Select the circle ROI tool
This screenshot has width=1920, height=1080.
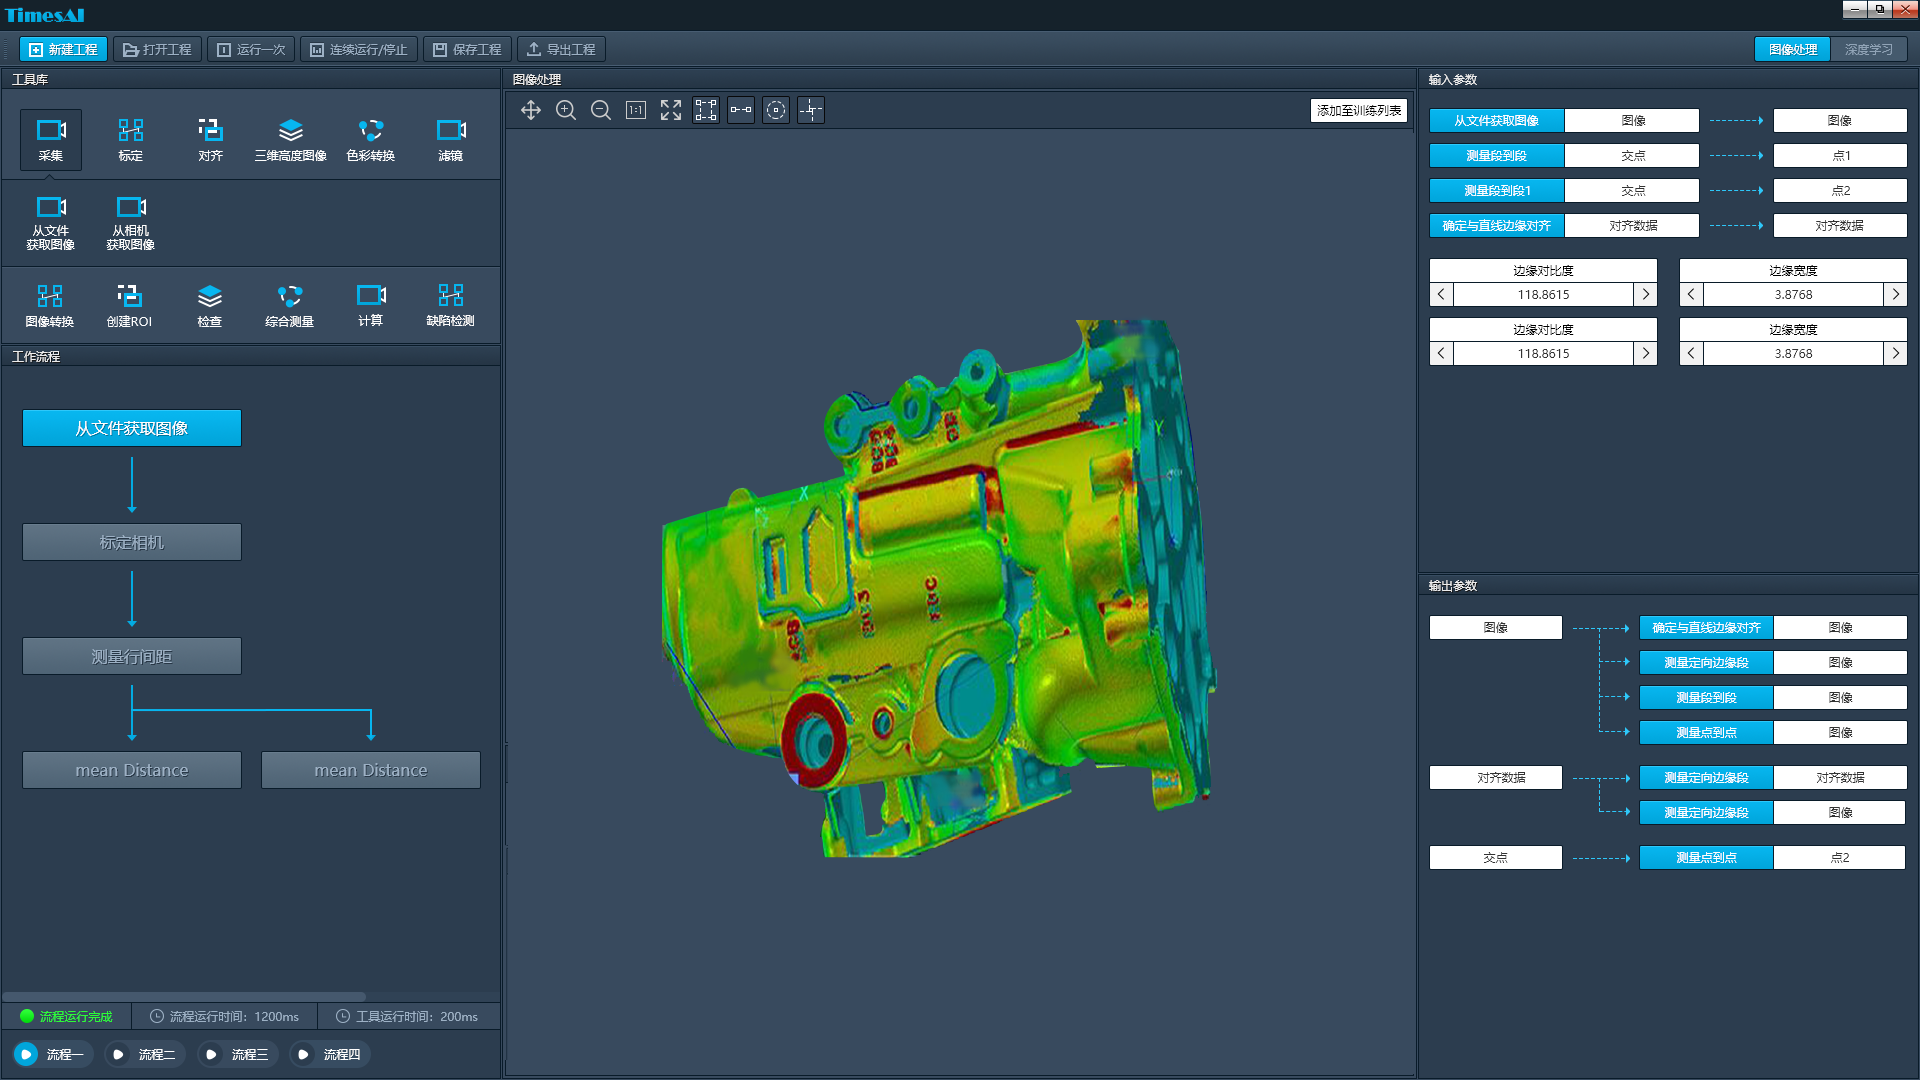(776, 110)
